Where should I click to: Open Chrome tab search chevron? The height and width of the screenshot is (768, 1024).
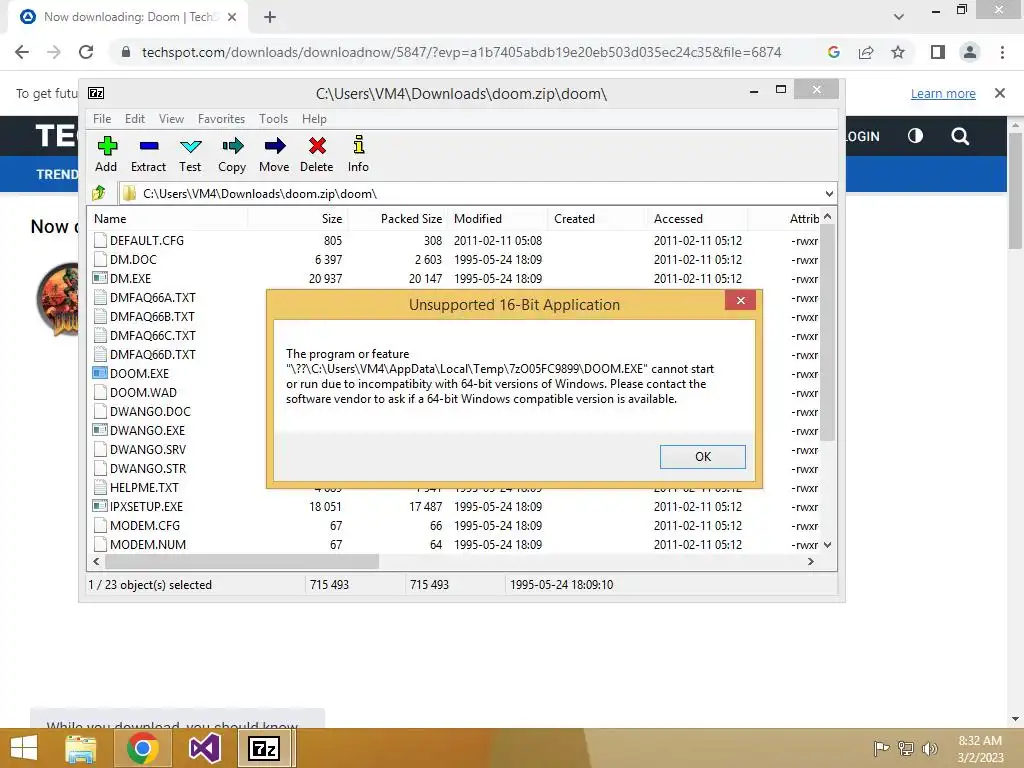tap(899, 17)
